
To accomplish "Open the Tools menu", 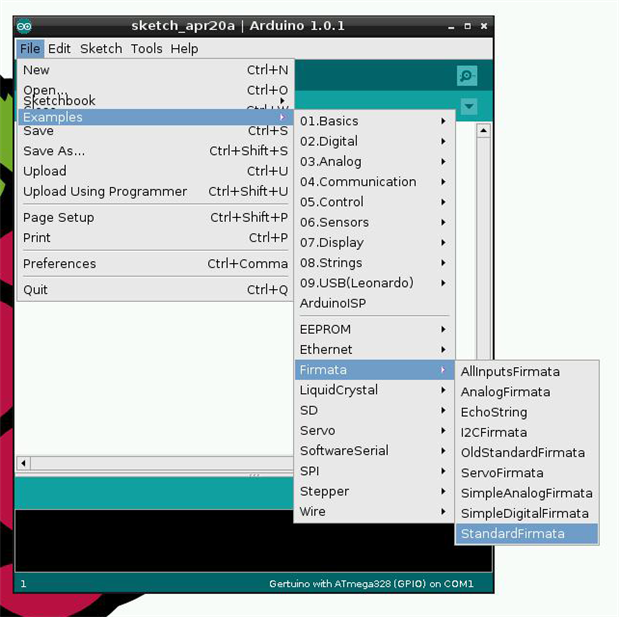I will (146, 49).
